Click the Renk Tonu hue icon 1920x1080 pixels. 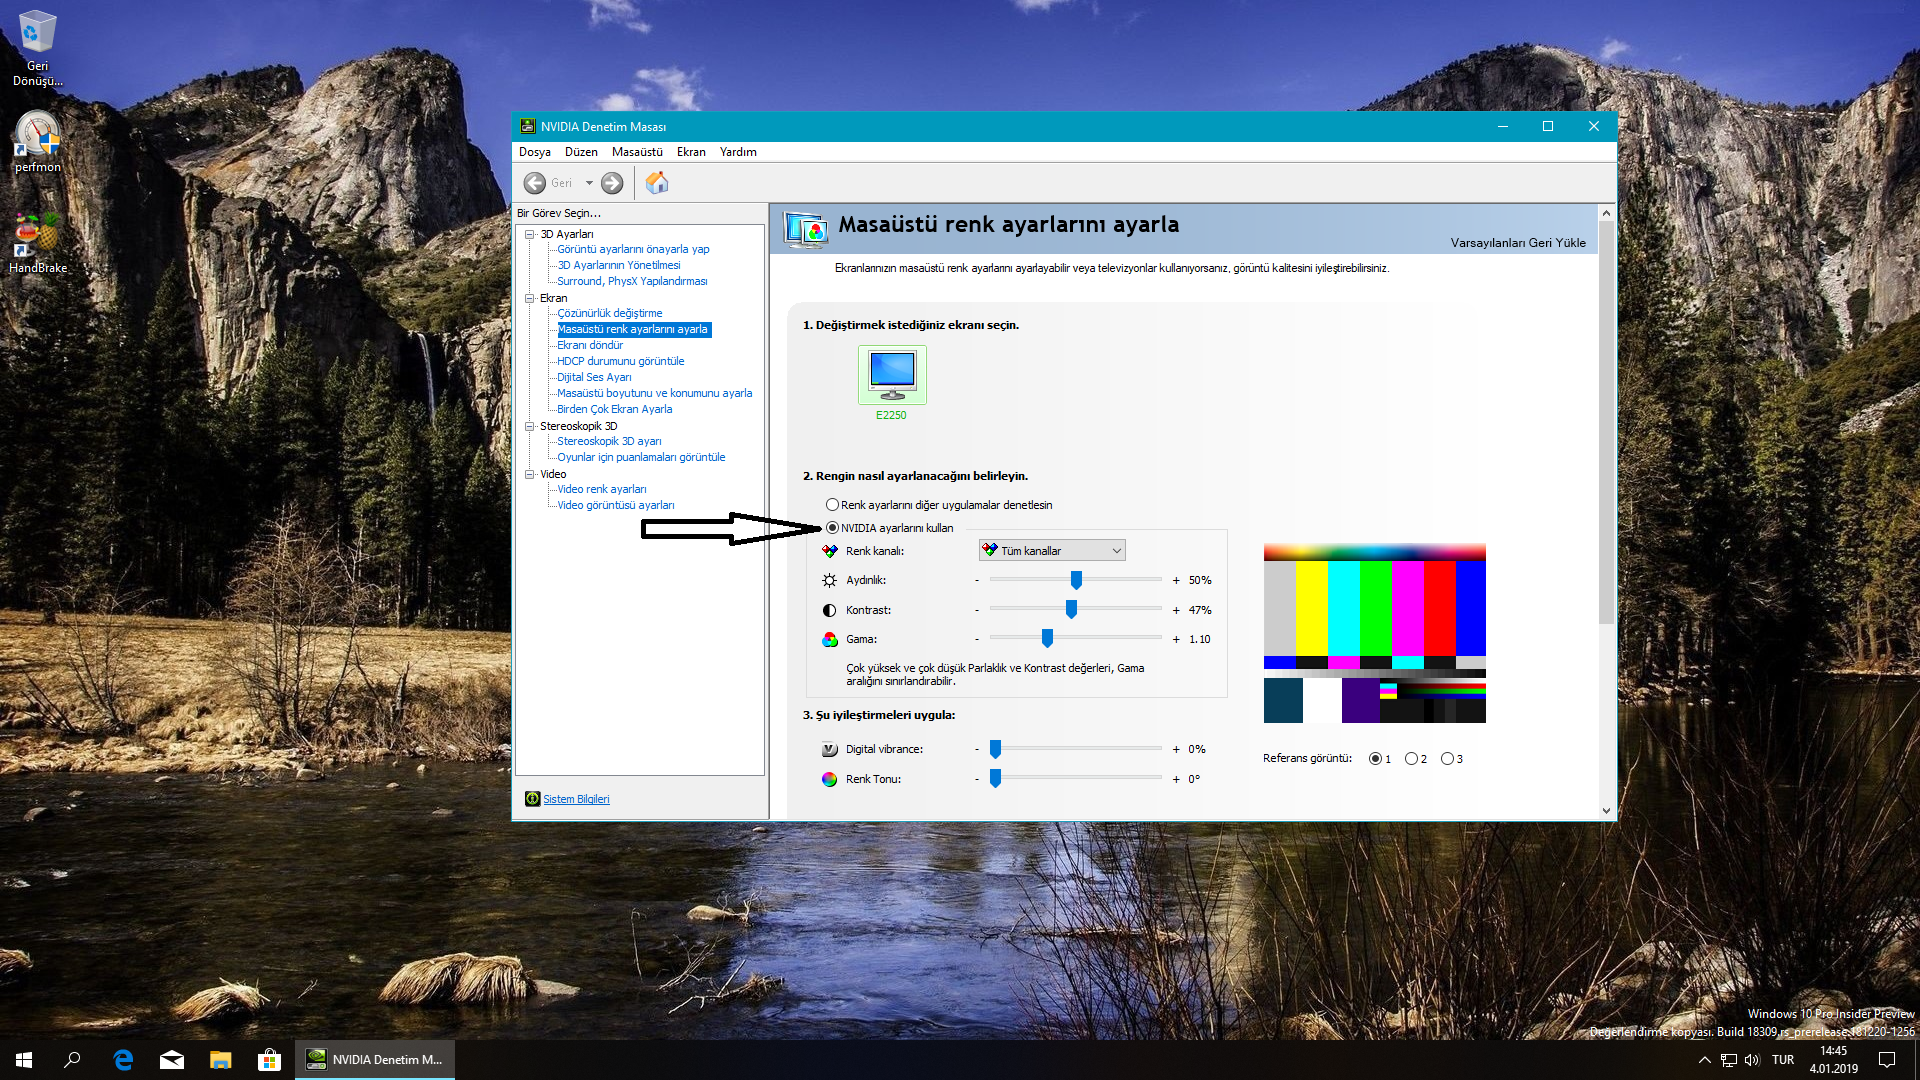tap(829, 779)
